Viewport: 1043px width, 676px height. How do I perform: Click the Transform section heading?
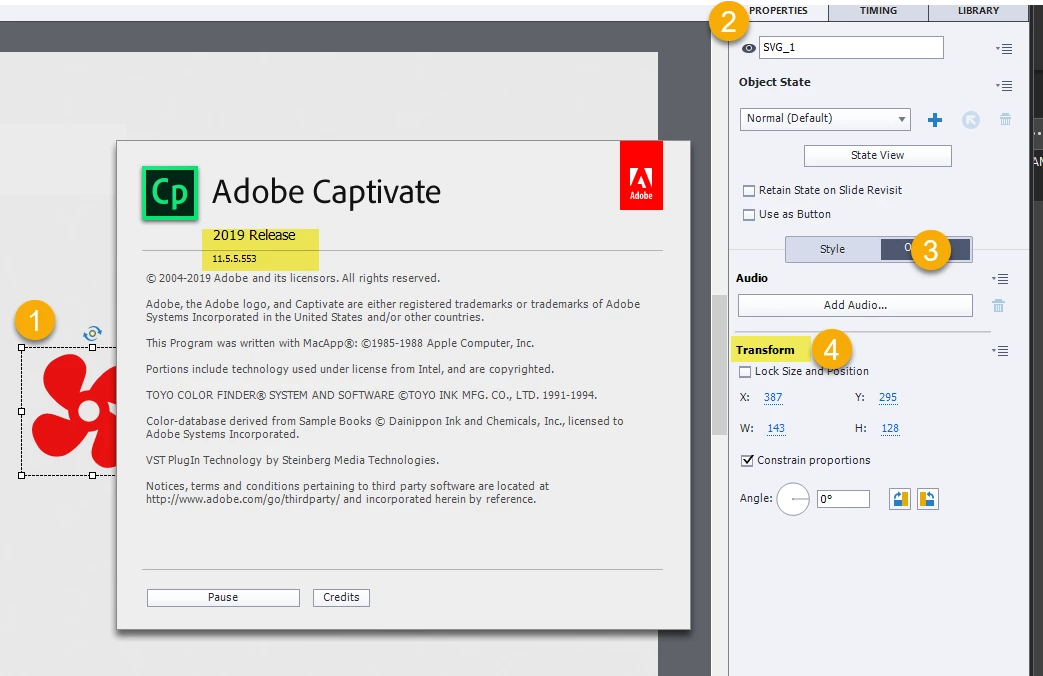click(x=765, y=350)
